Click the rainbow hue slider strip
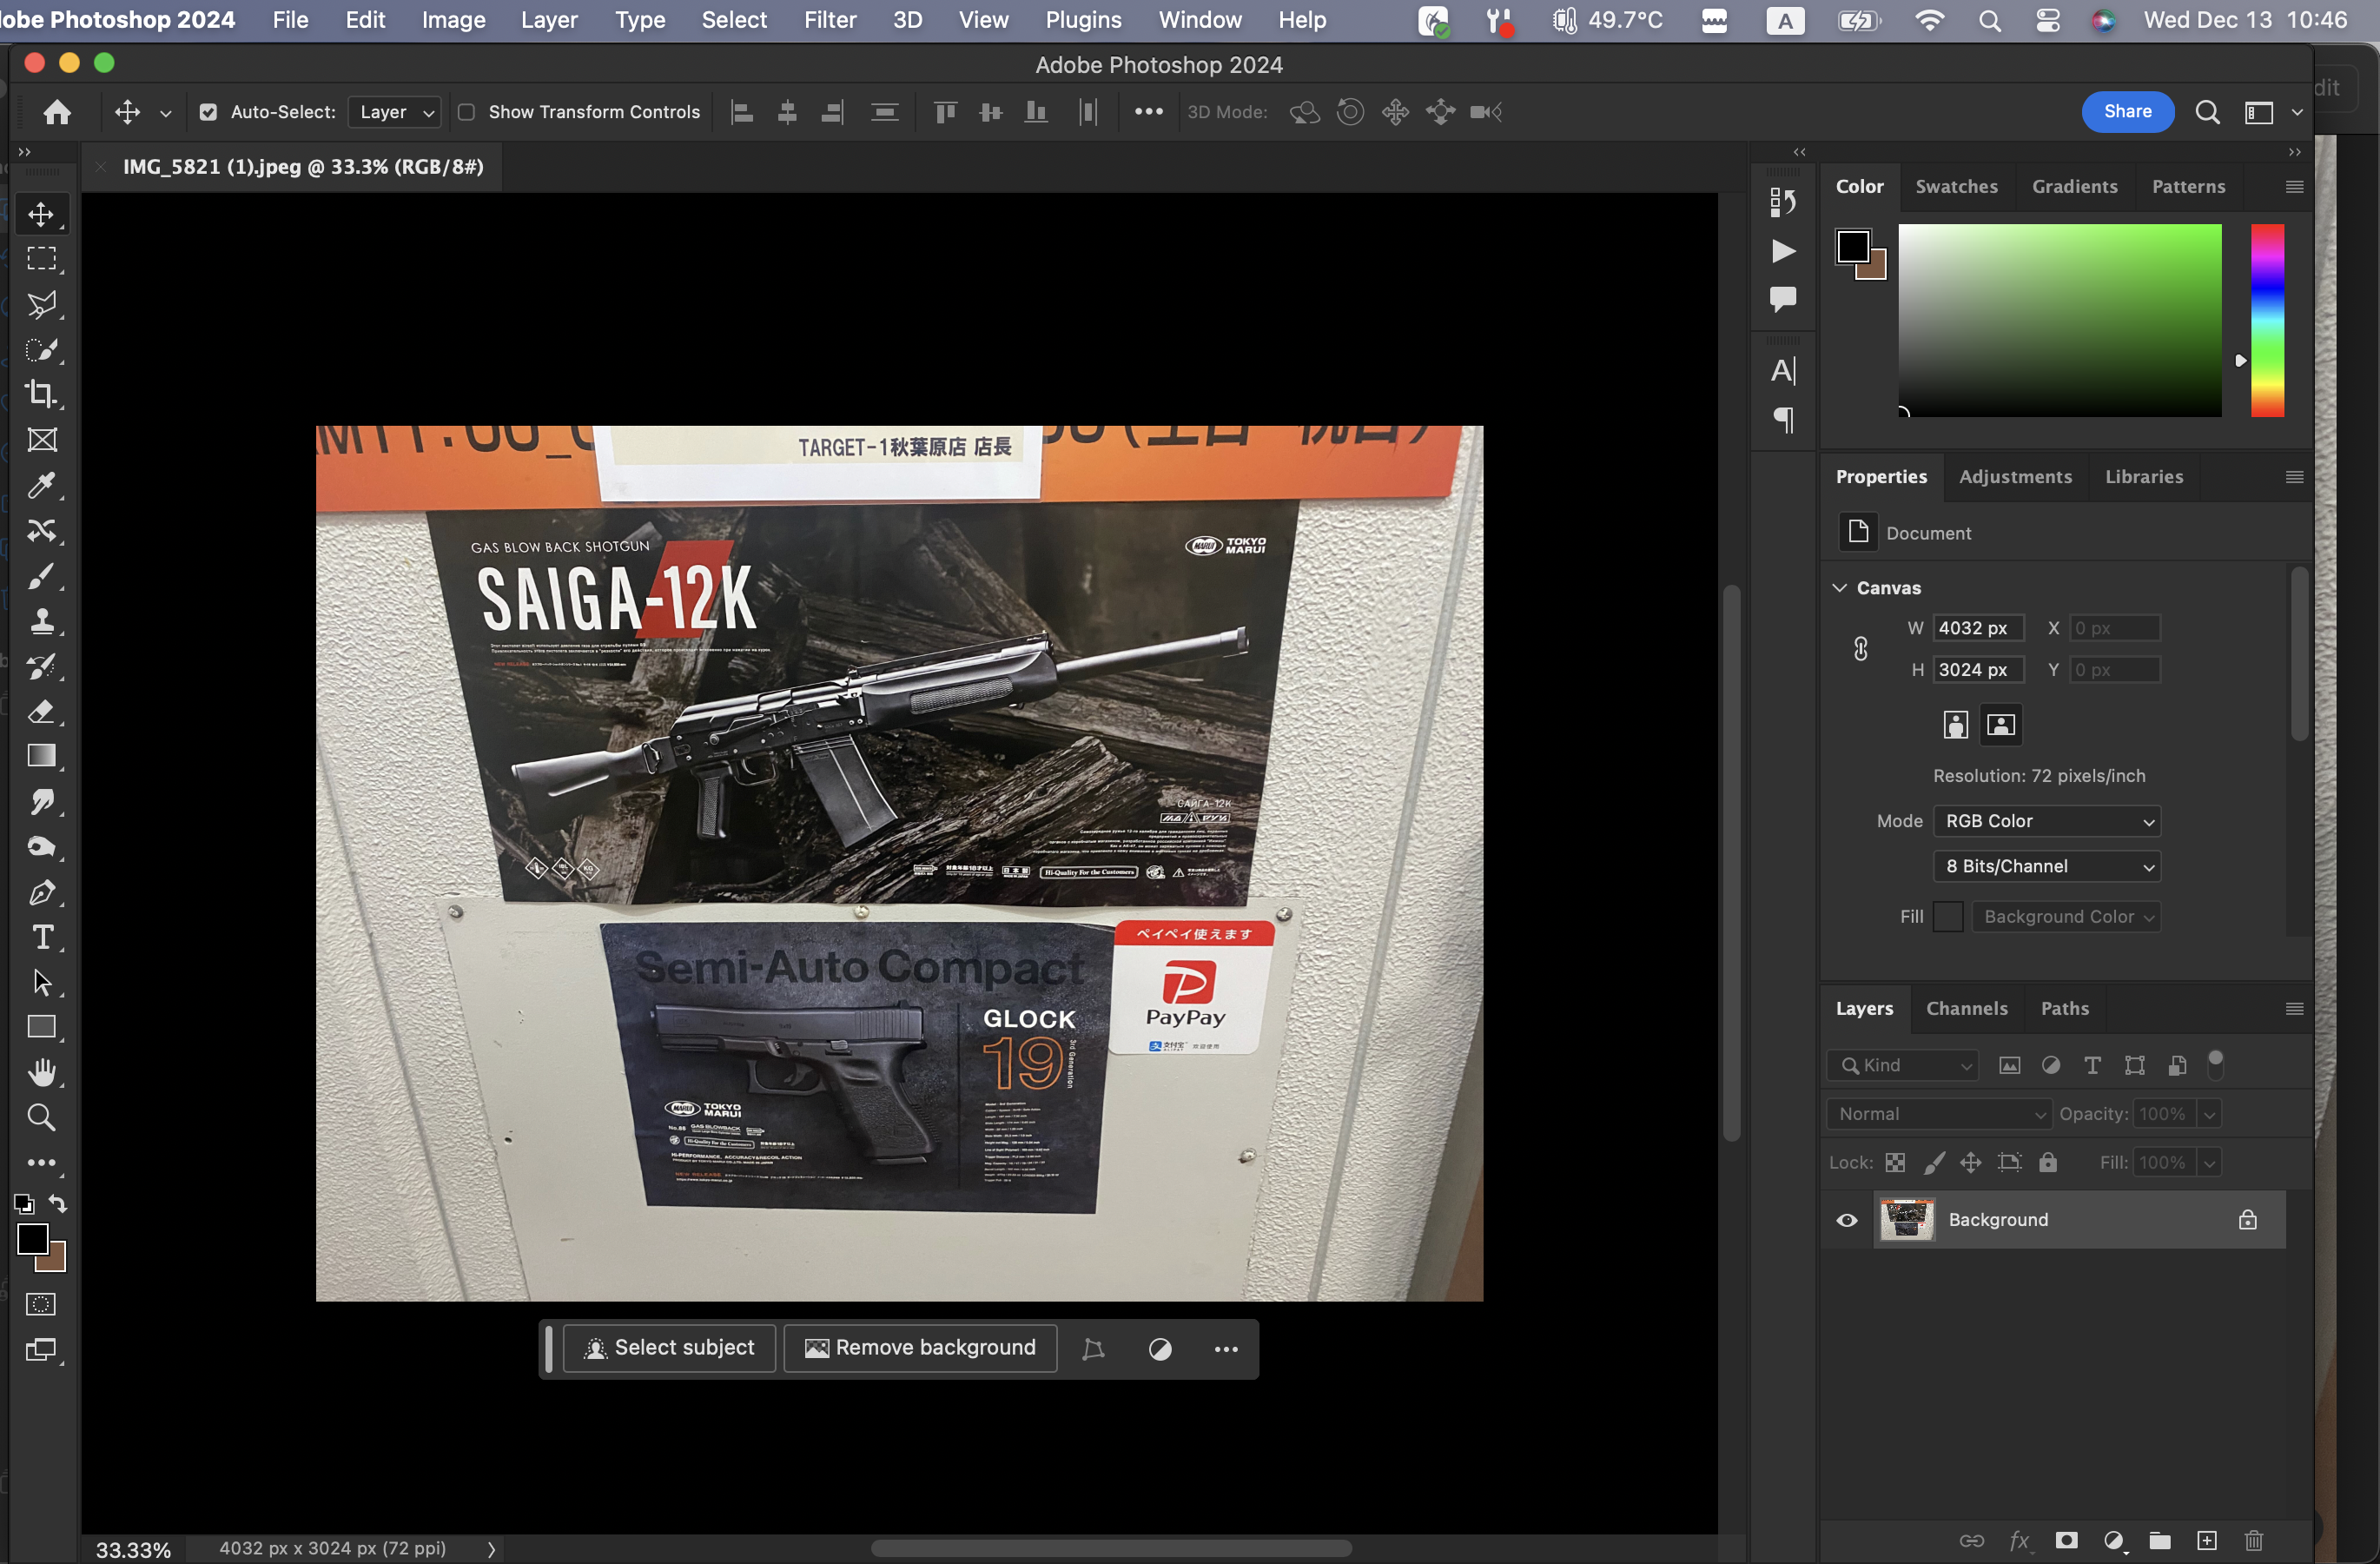Screen dimensions: 2380x1564 2267,320
